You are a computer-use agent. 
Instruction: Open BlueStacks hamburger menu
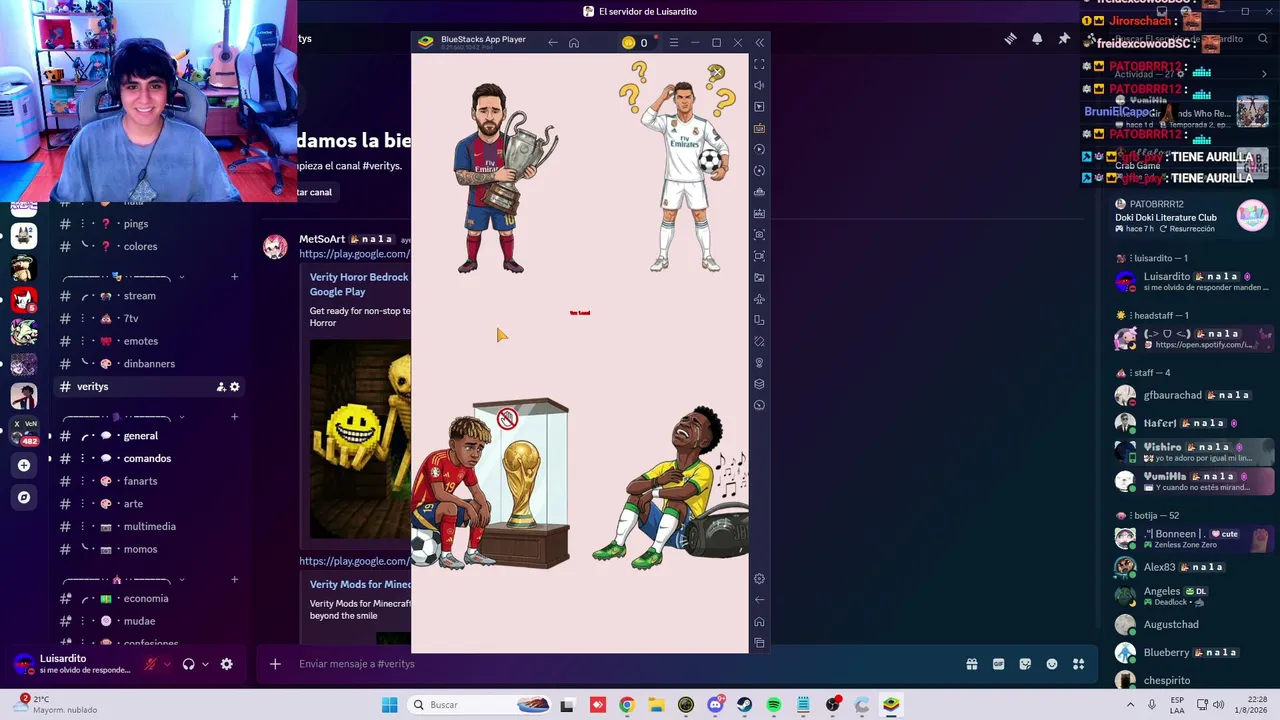pos(674,42)
